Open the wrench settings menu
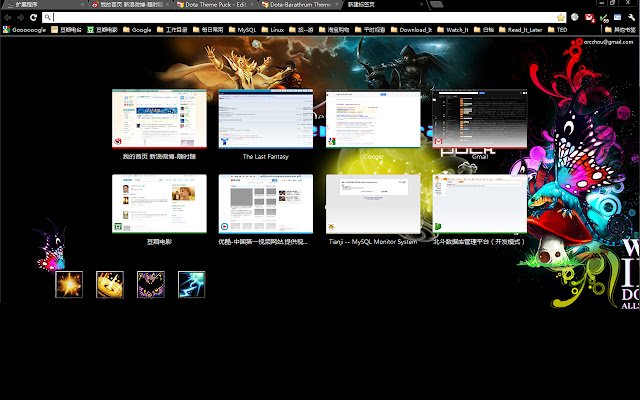 tap(631, 17)
